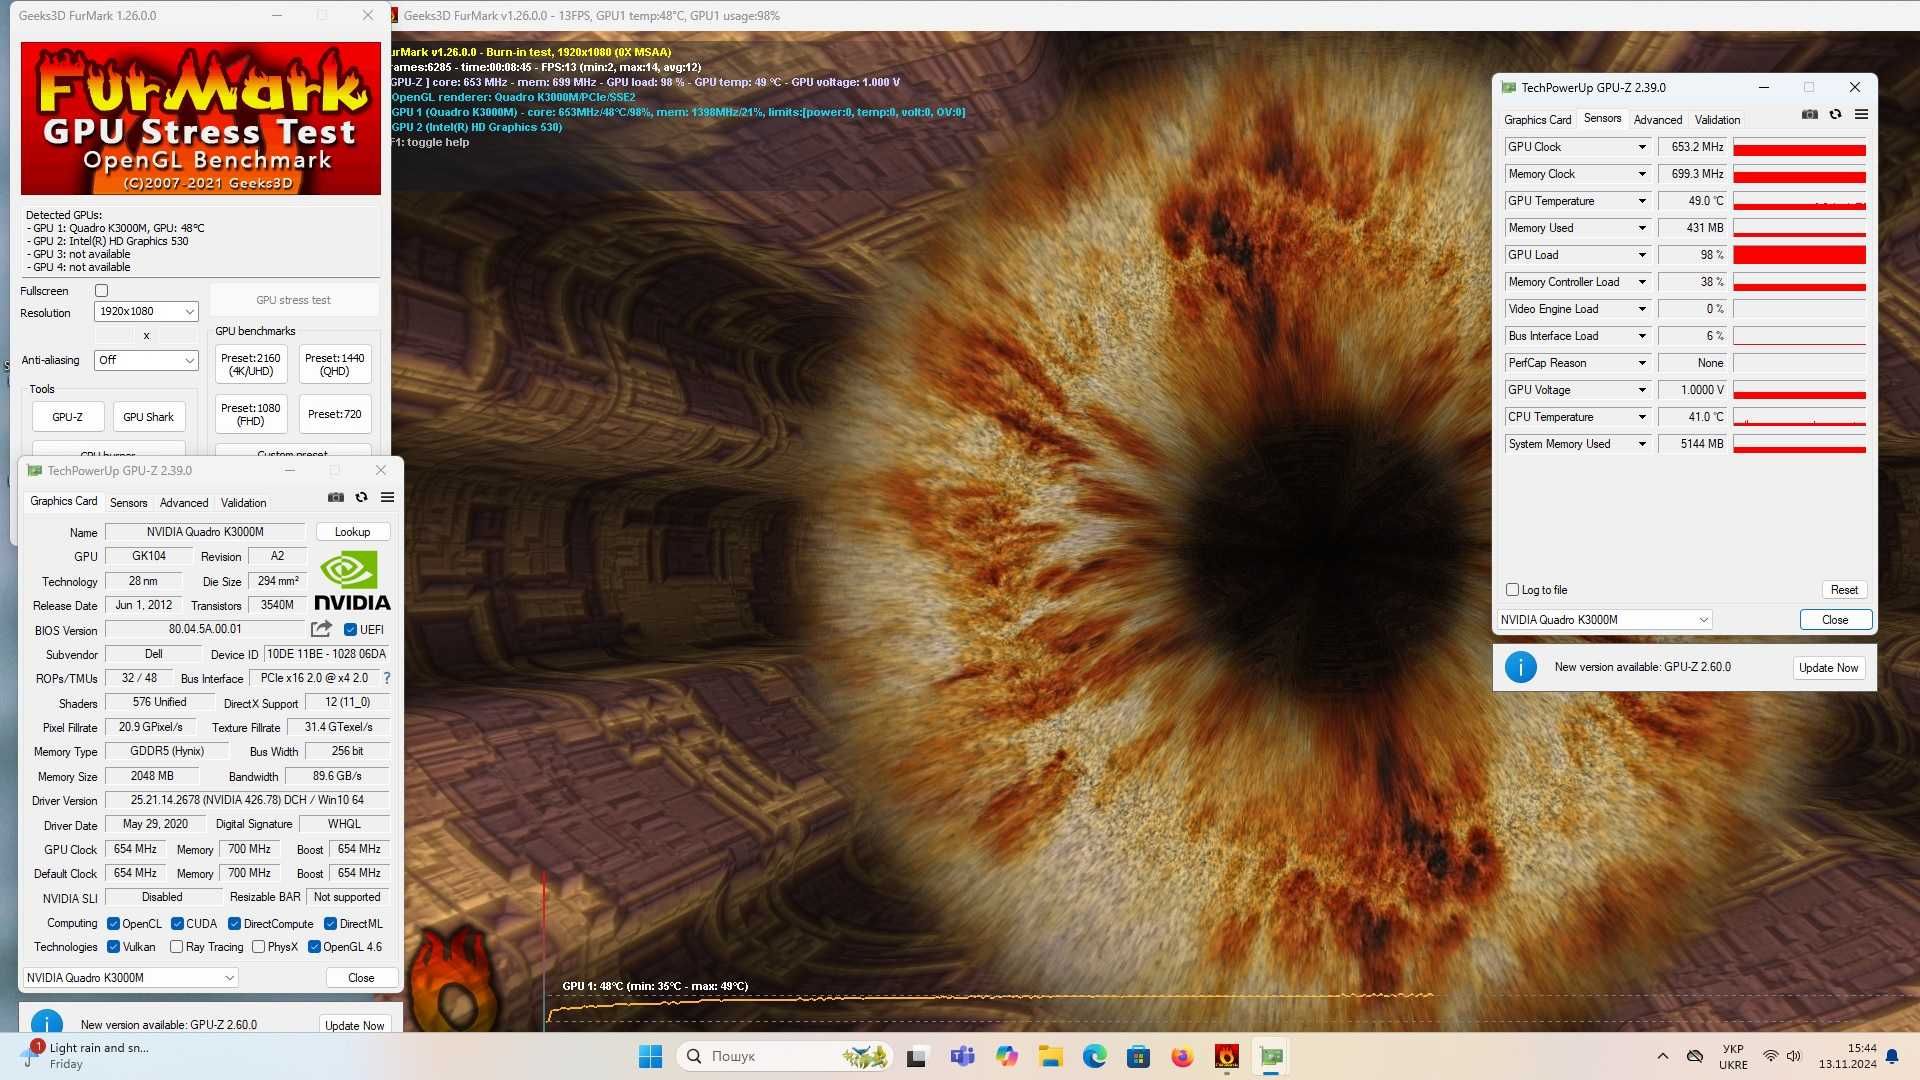
Task: Switch to Validation tab in right GPU-Z
Action: tap(1717, 120)
